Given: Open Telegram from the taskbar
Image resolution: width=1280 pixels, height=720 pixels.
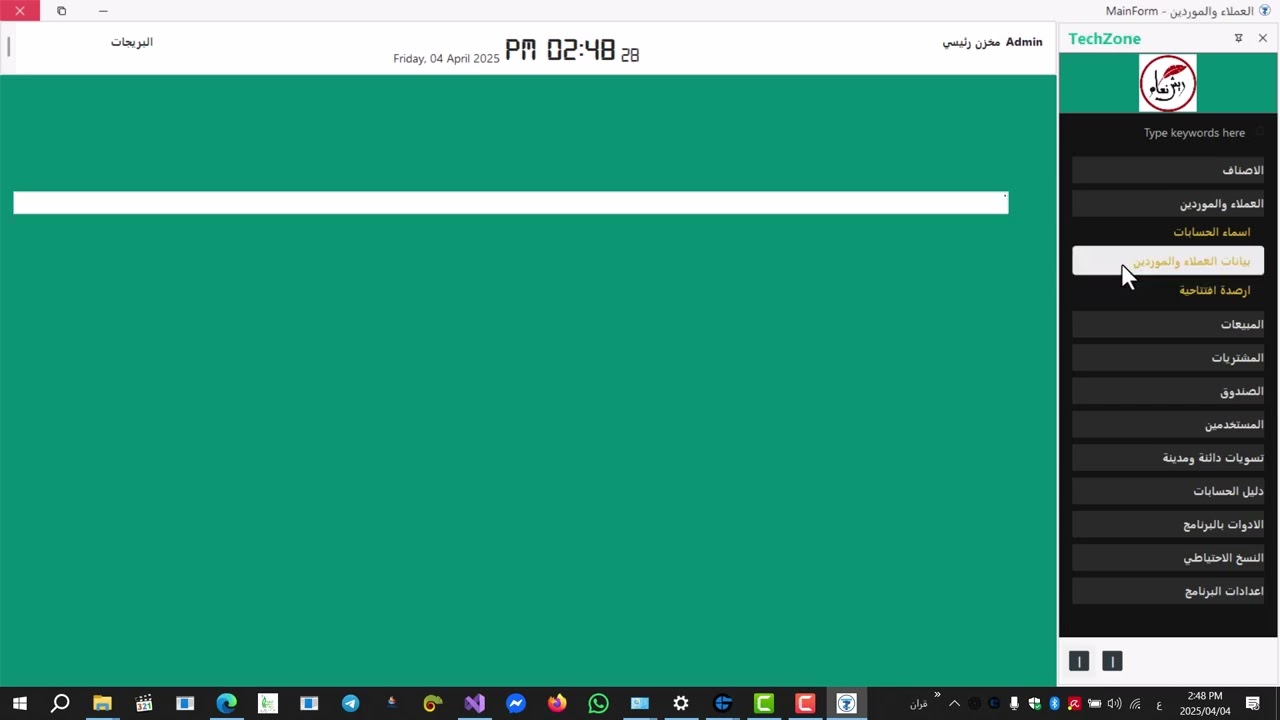Looking at the screenshot, I should click(x=351, y=703).
